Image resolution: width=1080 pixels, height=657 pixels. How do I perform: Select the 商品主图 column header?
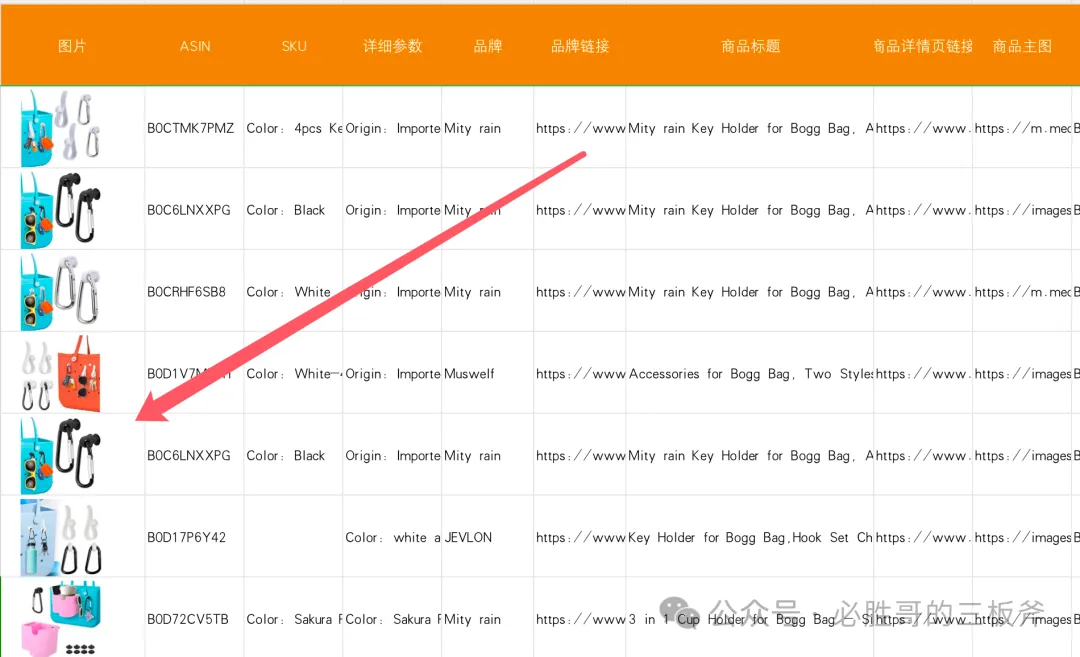click(1022, 46)
